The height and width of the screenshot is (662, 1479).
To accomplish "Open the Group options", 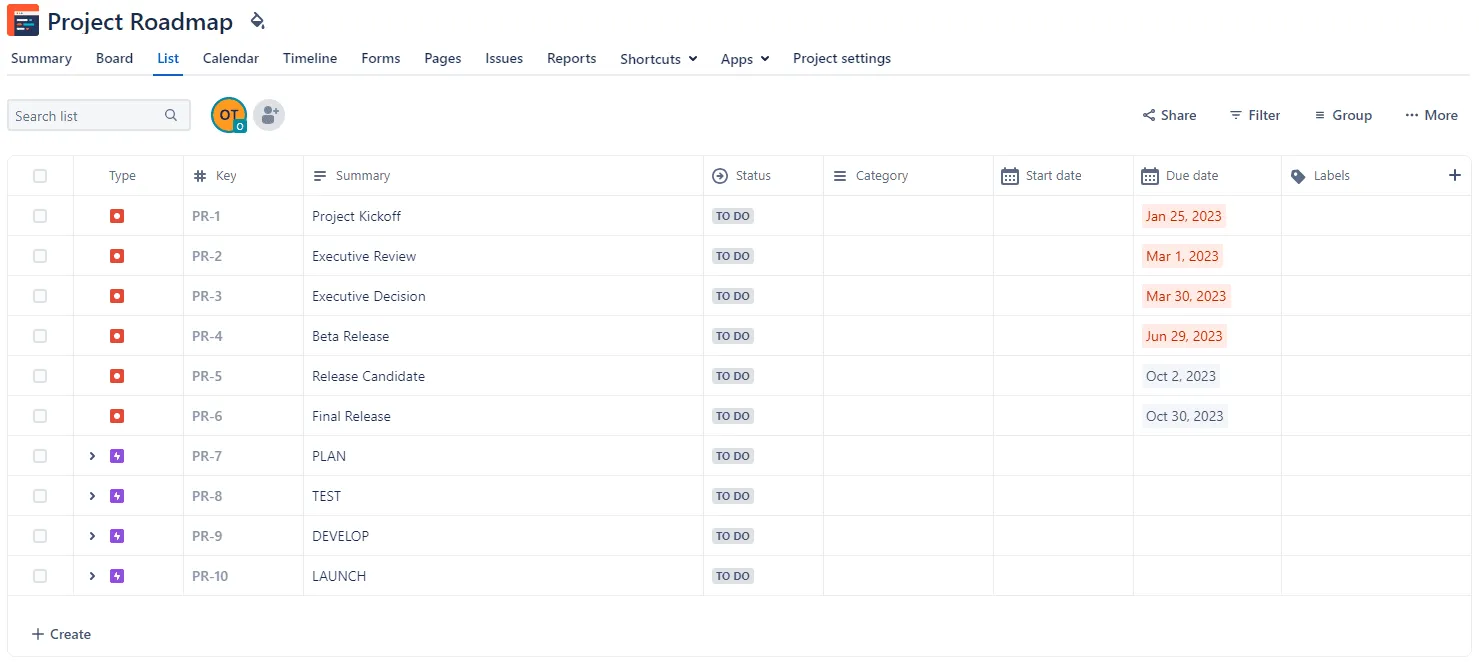I will [1342, 115].
